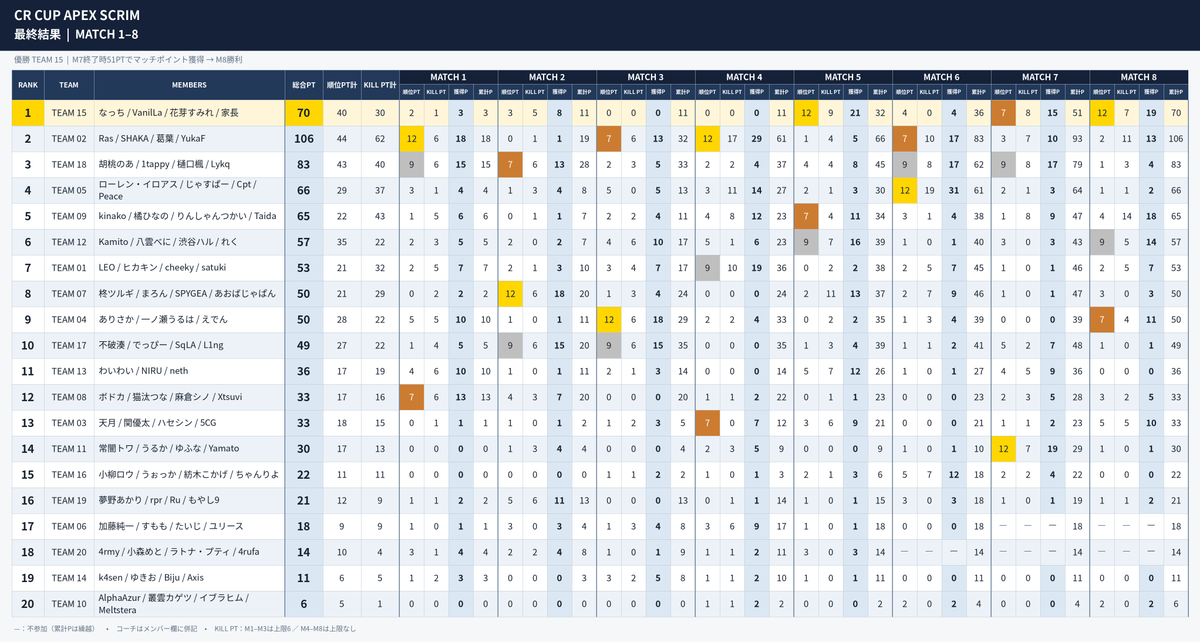Click the TEAM 13 name cell
Viewport: 1200px width, 642px height.
pyautogui.click(x=69, y=372)
